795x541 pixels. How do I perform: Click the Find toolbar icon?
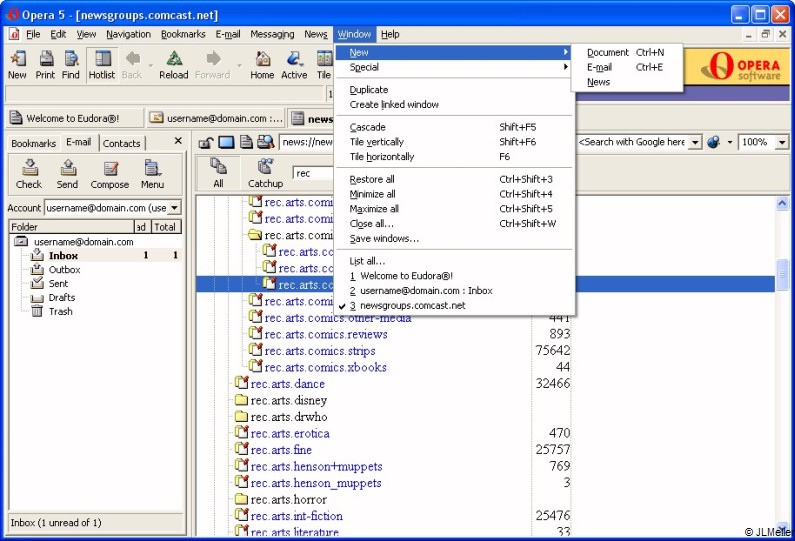coord(70,65)
